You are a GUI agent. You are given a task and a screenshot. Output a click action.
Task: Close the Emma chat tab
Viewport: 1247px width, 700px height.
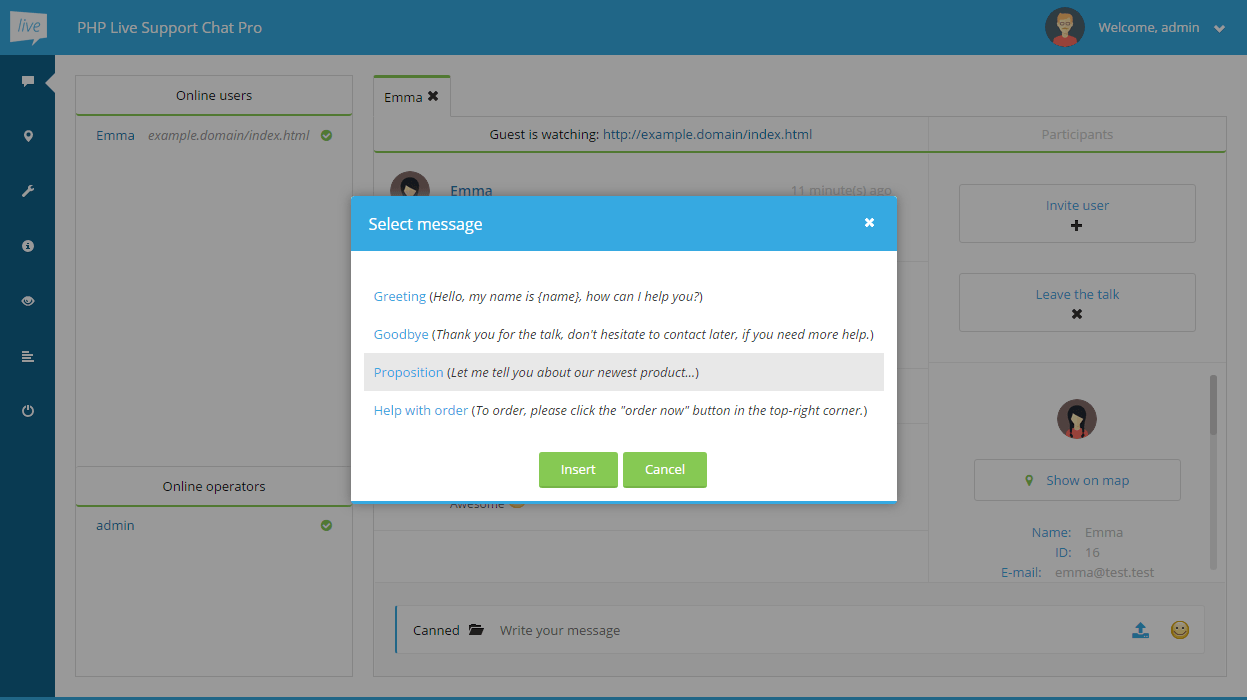point(433,97)
